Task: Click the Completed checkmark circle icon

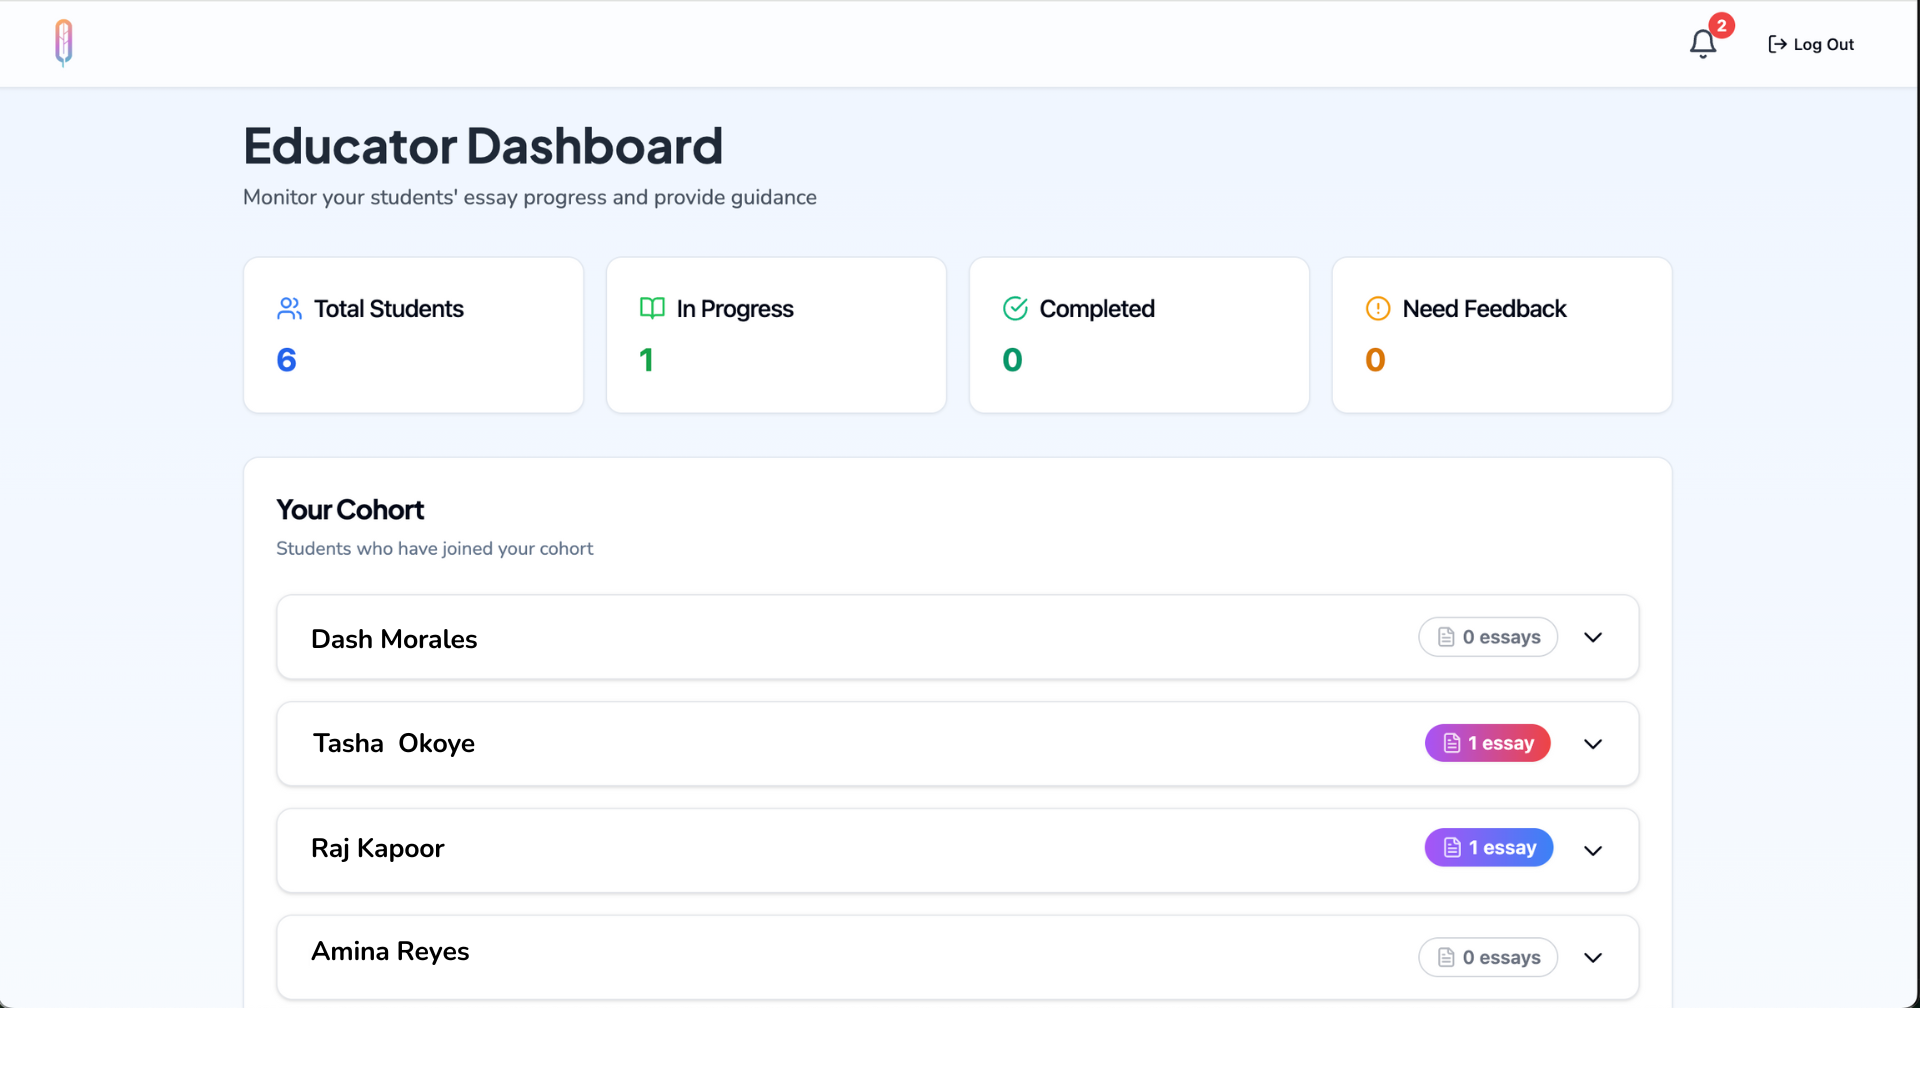Action: (x=1015, y=309)
